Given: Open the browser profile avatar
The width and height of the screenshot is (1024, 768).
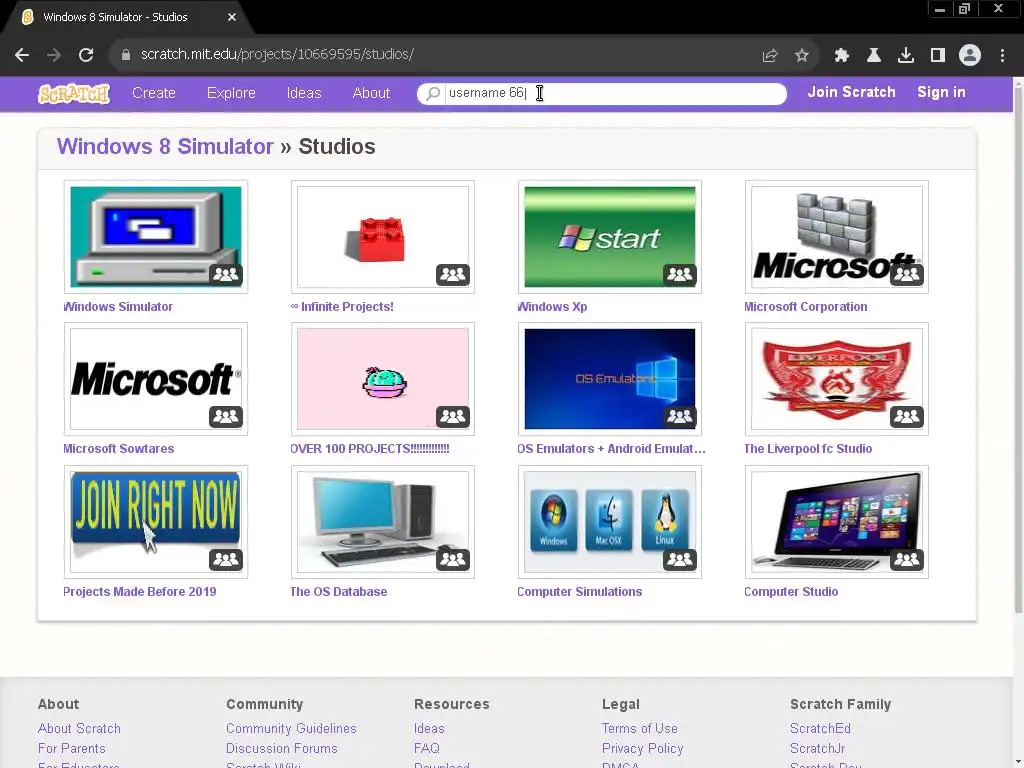Looking at the screenshot, I should coord(970,55).
